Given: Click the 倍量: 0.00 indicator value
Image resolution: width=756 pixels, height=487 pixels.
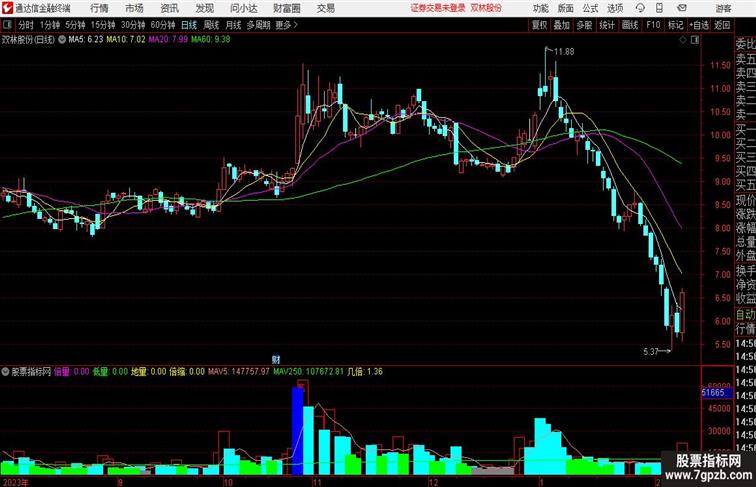Looking at the screenshot, I should click(x=71, y=372).
